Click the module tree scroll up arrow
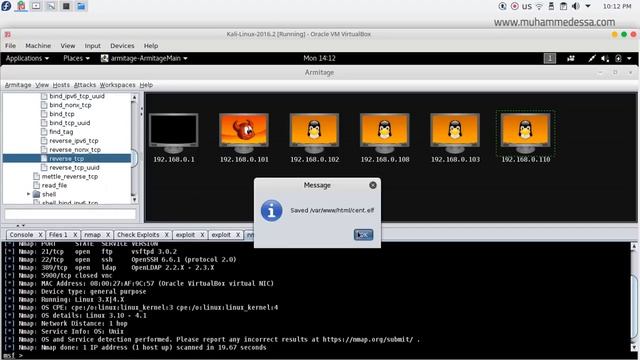 point(134,97)
